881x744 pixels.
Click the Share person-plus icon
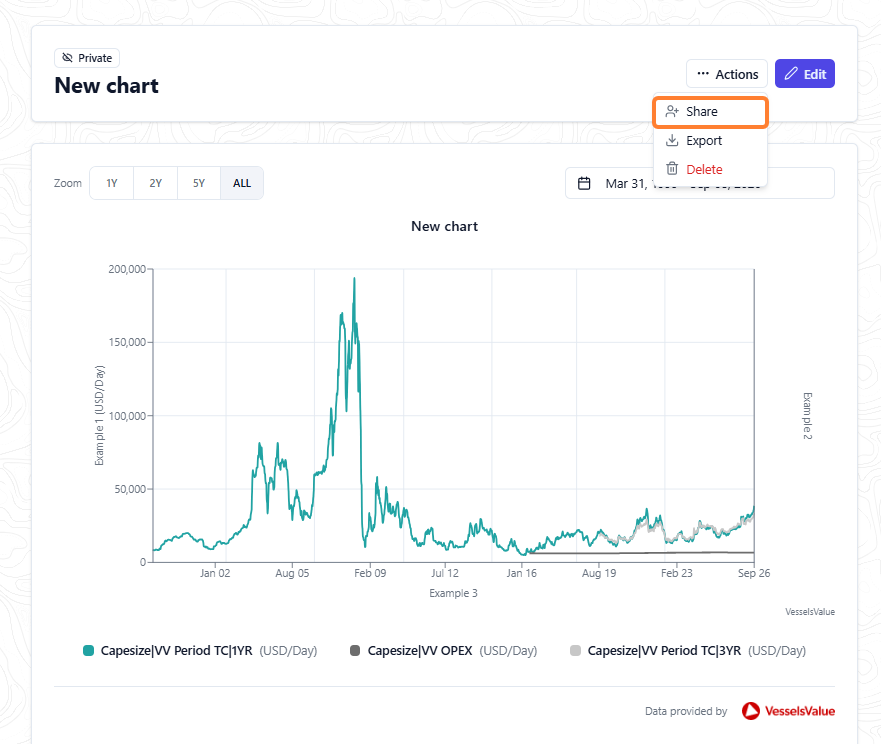click(672, 111)
